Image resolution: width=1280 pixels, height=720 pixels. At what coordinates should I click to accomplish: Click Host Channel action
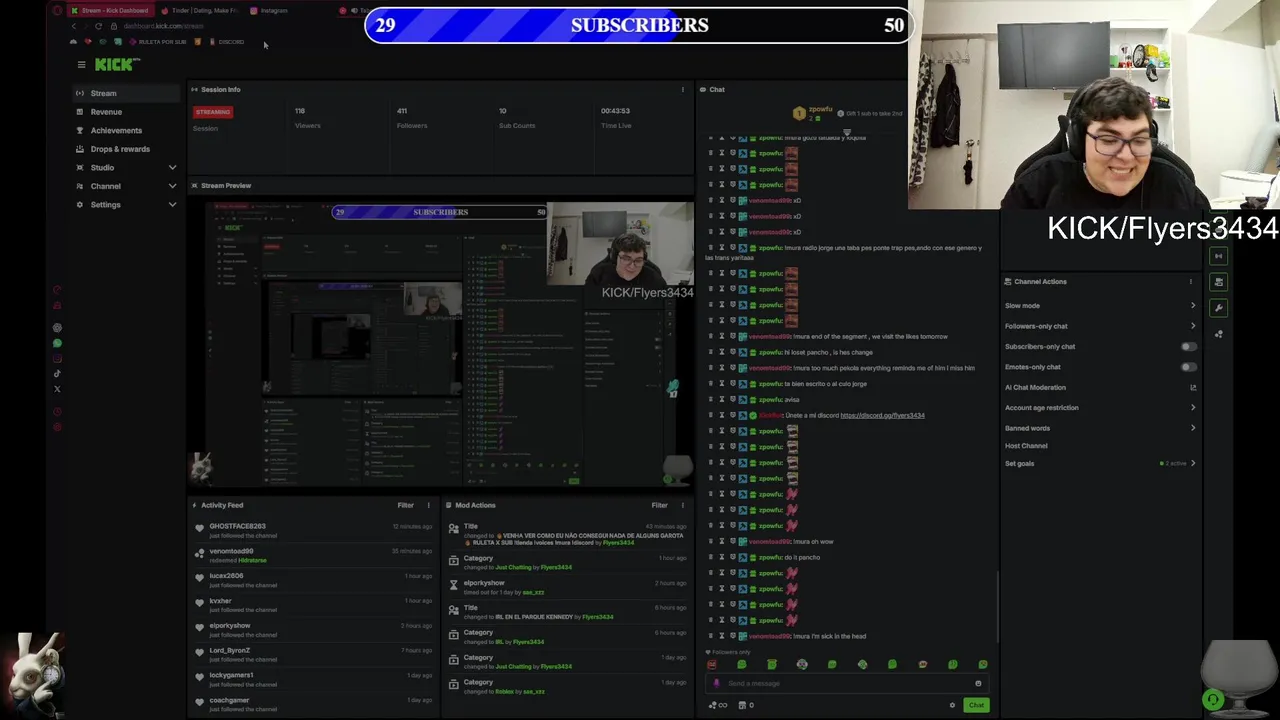tap(1026, 446)
